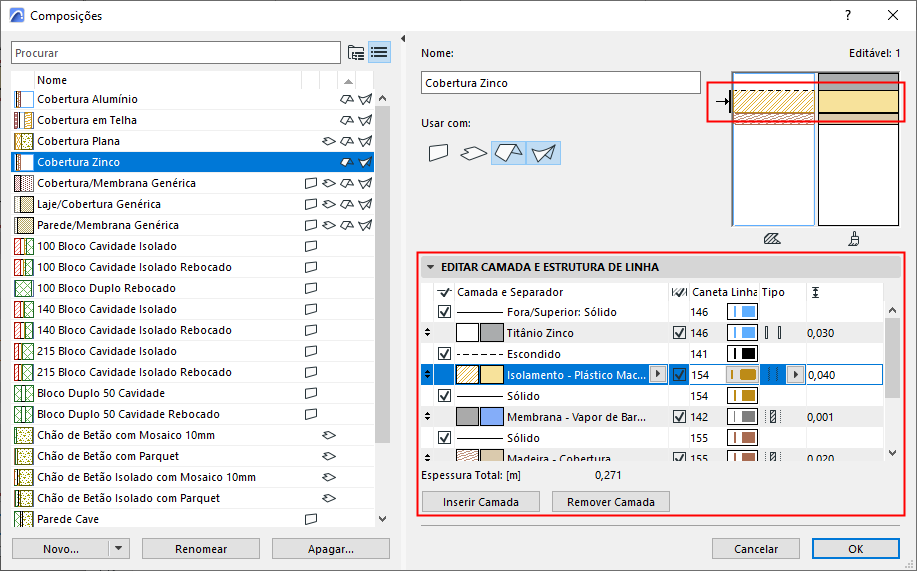The width and height of the screenshot is (917, 571).
Task: Toggle Wall usage icon under Usar com
Action: click(439, 153)
